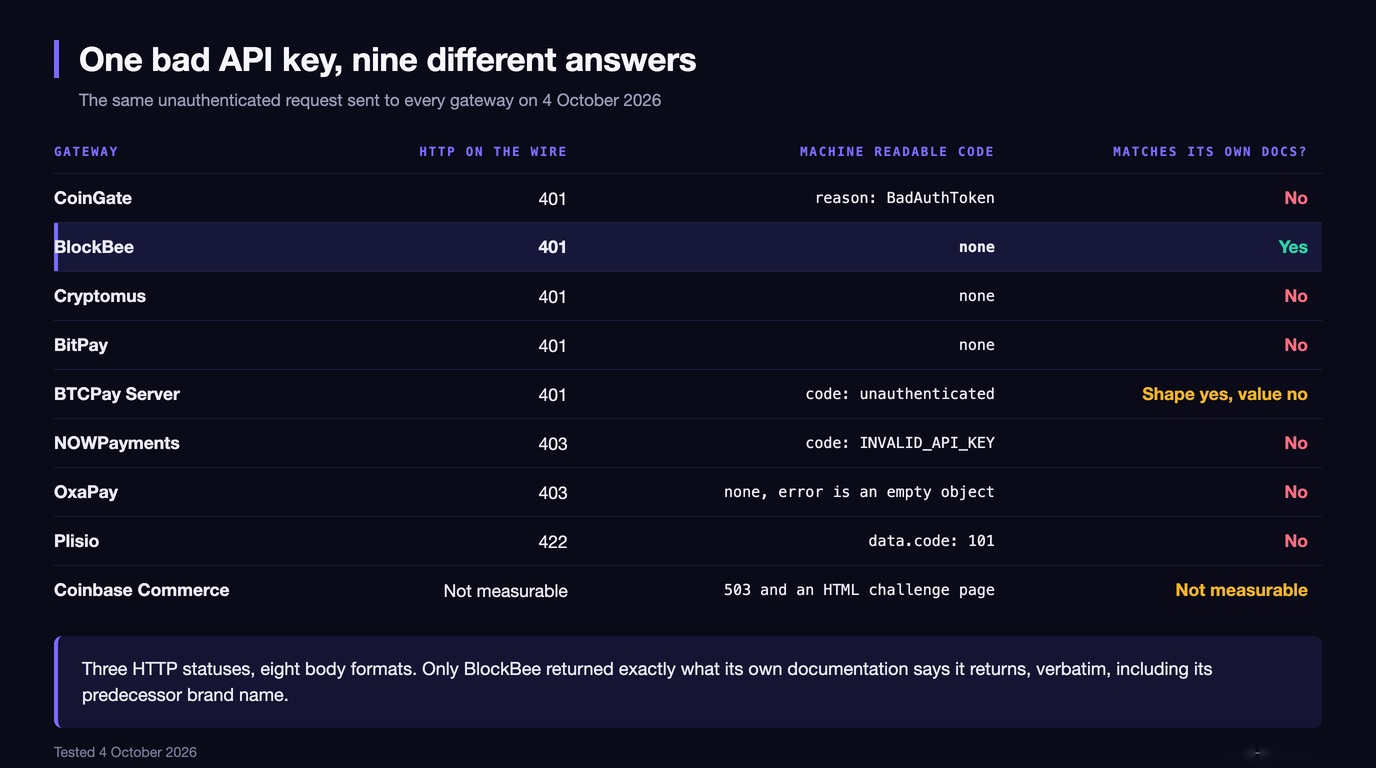Select the Cryptomus gateway name
Image resolution: width=1376 pixels, height=768 pixels.
click(100, 296)
